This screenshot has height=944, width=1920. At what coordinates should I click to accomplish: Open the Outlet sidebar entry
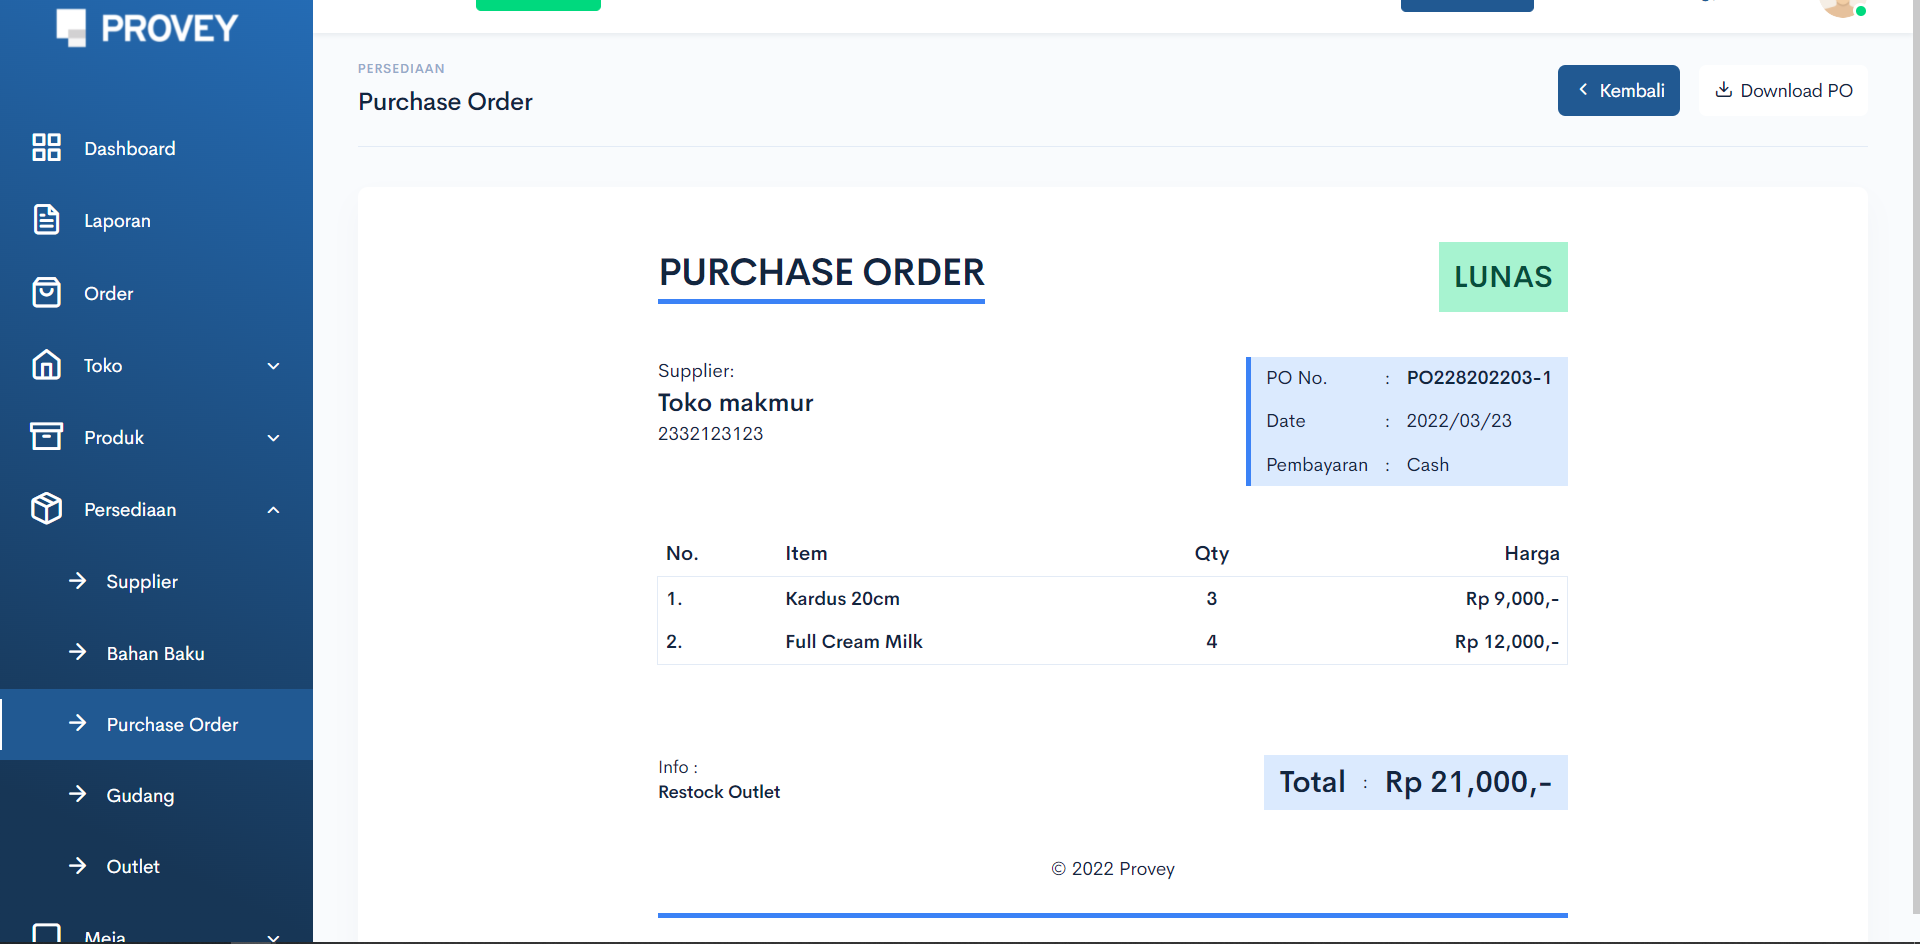[x=133, y=867]
